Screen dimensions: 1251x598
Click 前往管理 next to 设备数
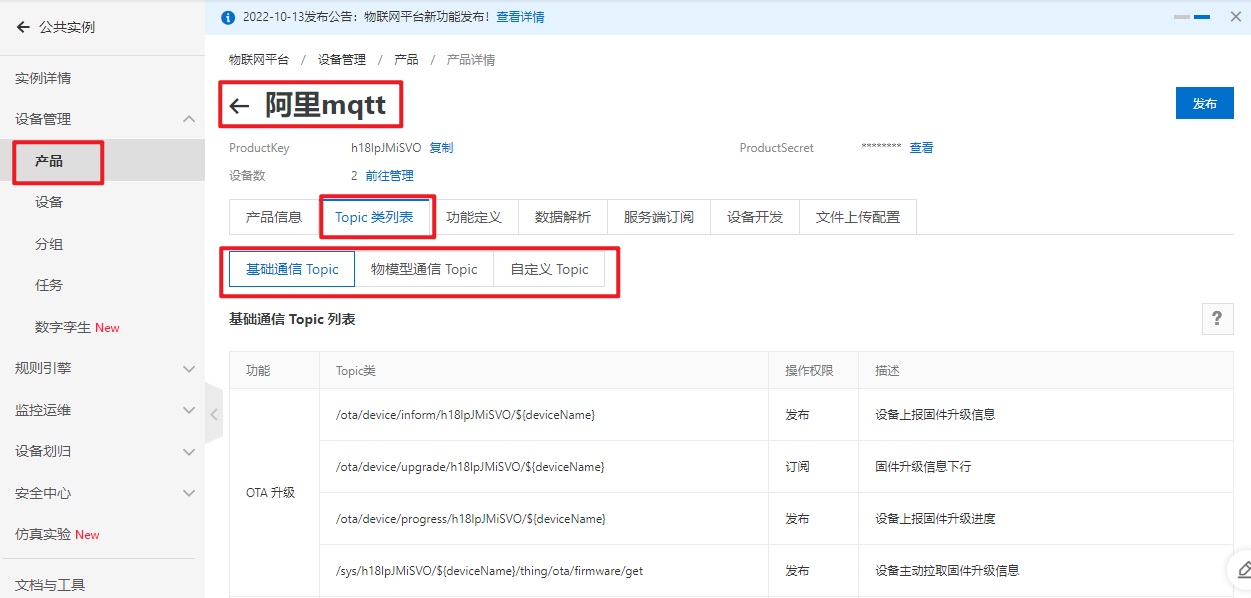click(x=391, y=175)
